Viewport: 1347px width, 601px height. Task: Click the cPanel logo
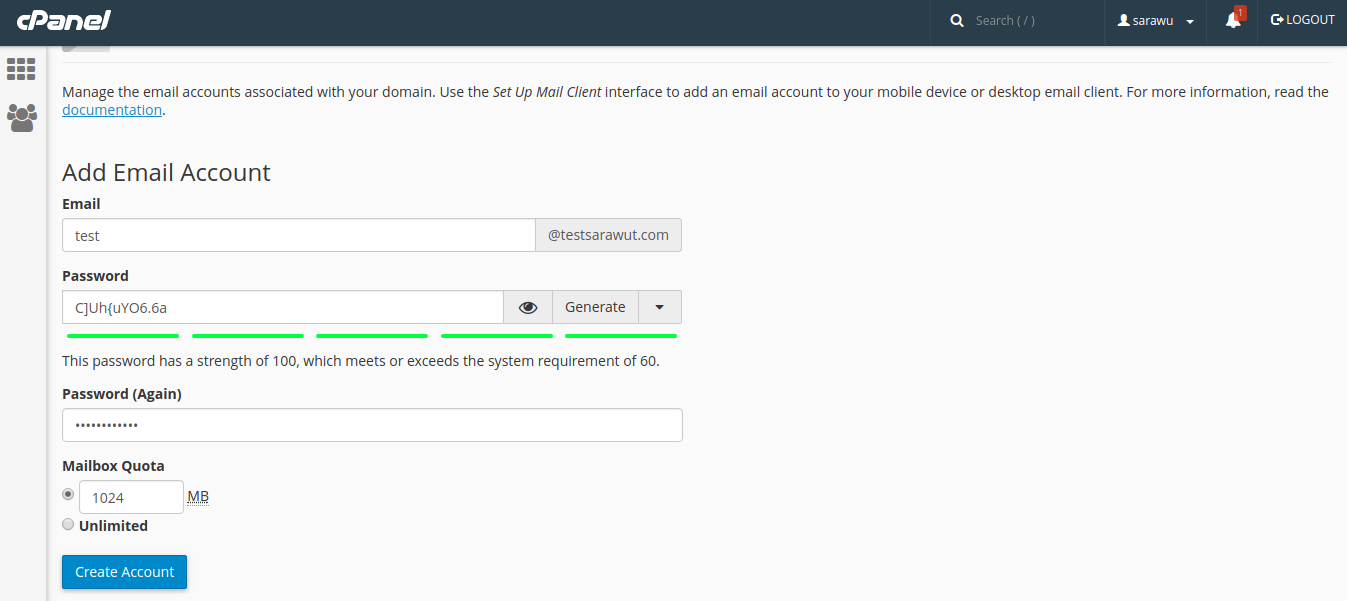[x=63, y=21]
